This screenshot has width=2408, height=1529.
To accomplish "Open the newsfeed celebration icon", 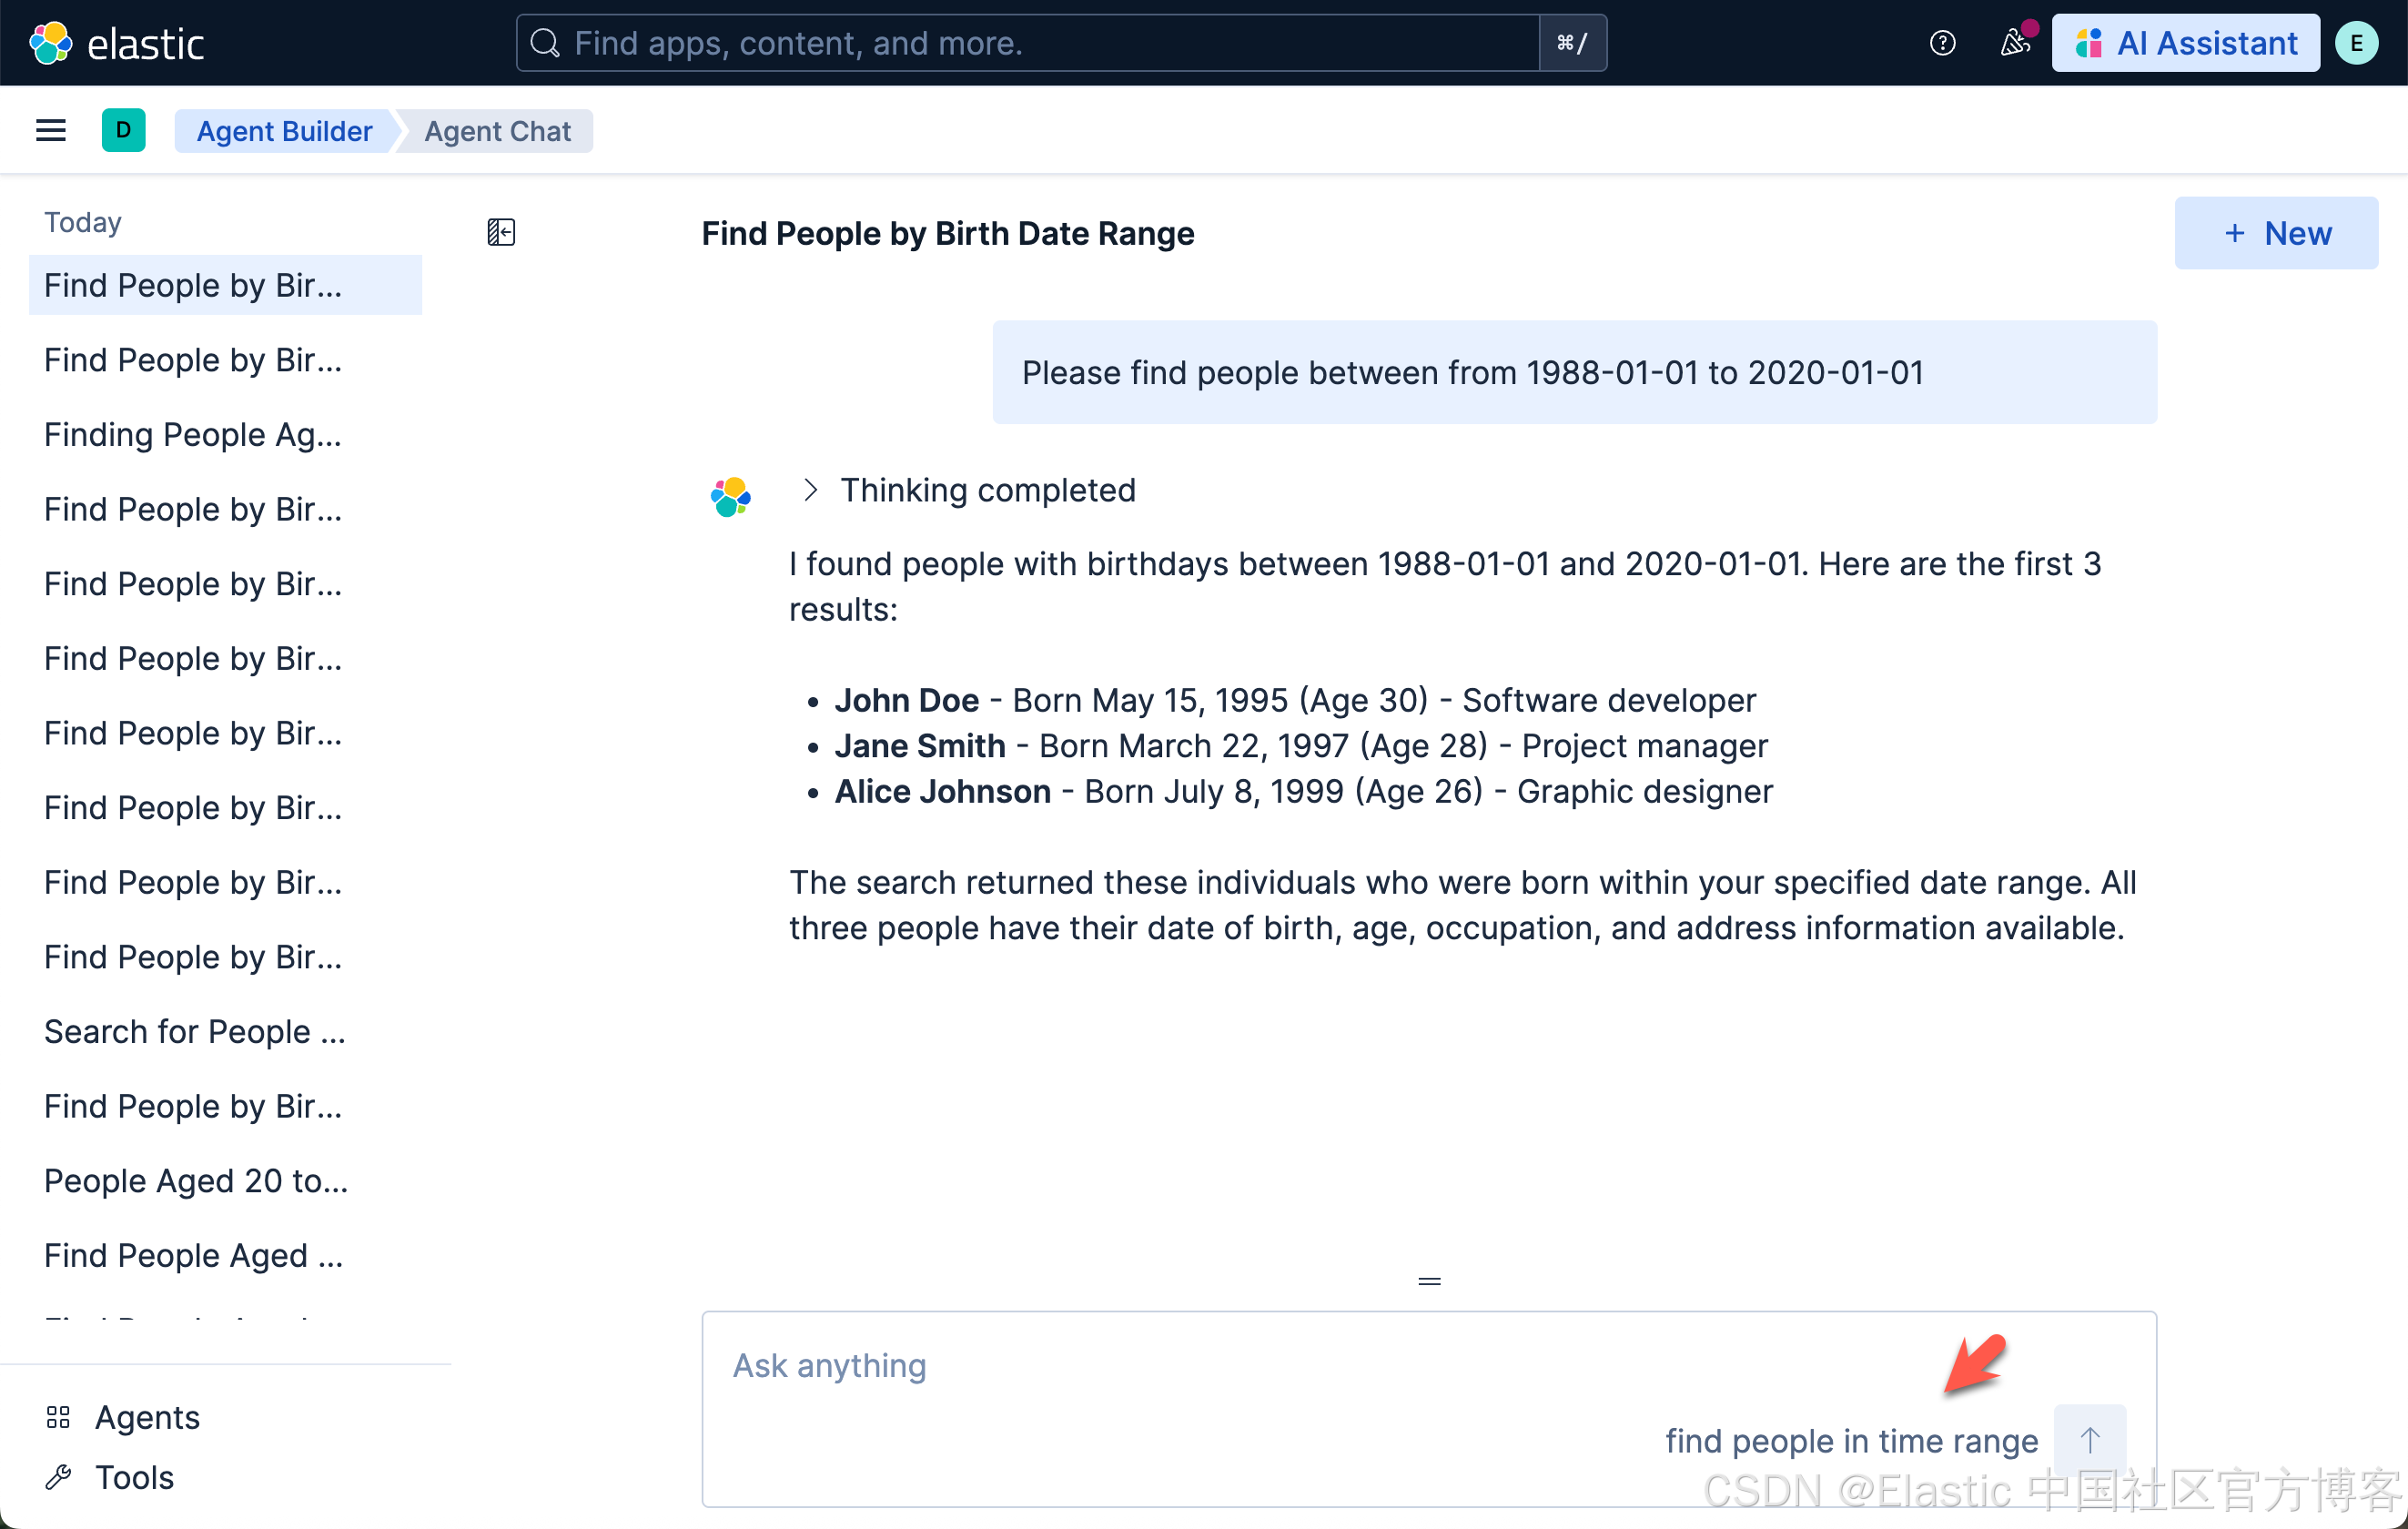I will tap(2014, 43).
